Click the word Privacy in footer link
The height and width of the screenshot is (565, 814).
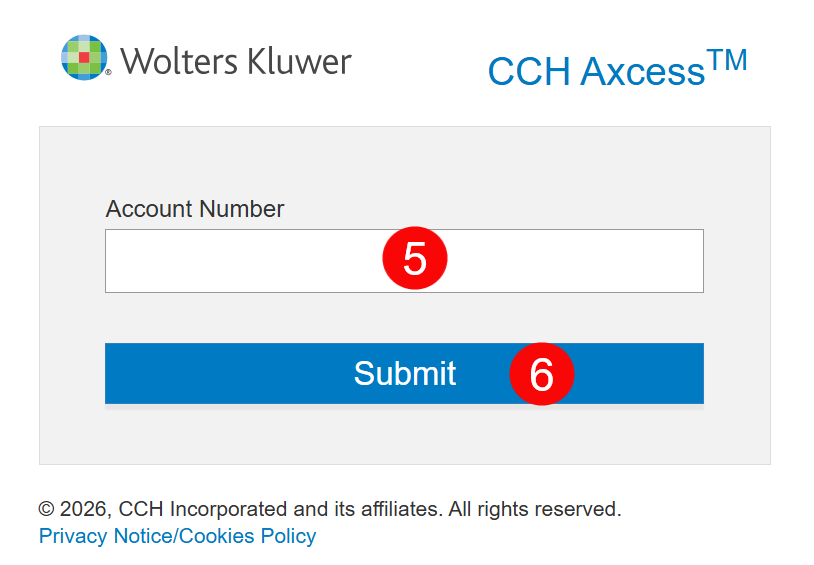[x=73, y=536]
